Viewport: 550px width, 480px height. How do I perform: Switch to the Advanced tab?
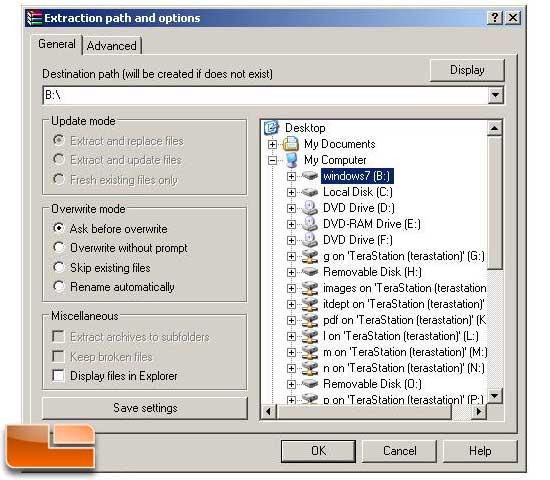click(x=112, y=46)
